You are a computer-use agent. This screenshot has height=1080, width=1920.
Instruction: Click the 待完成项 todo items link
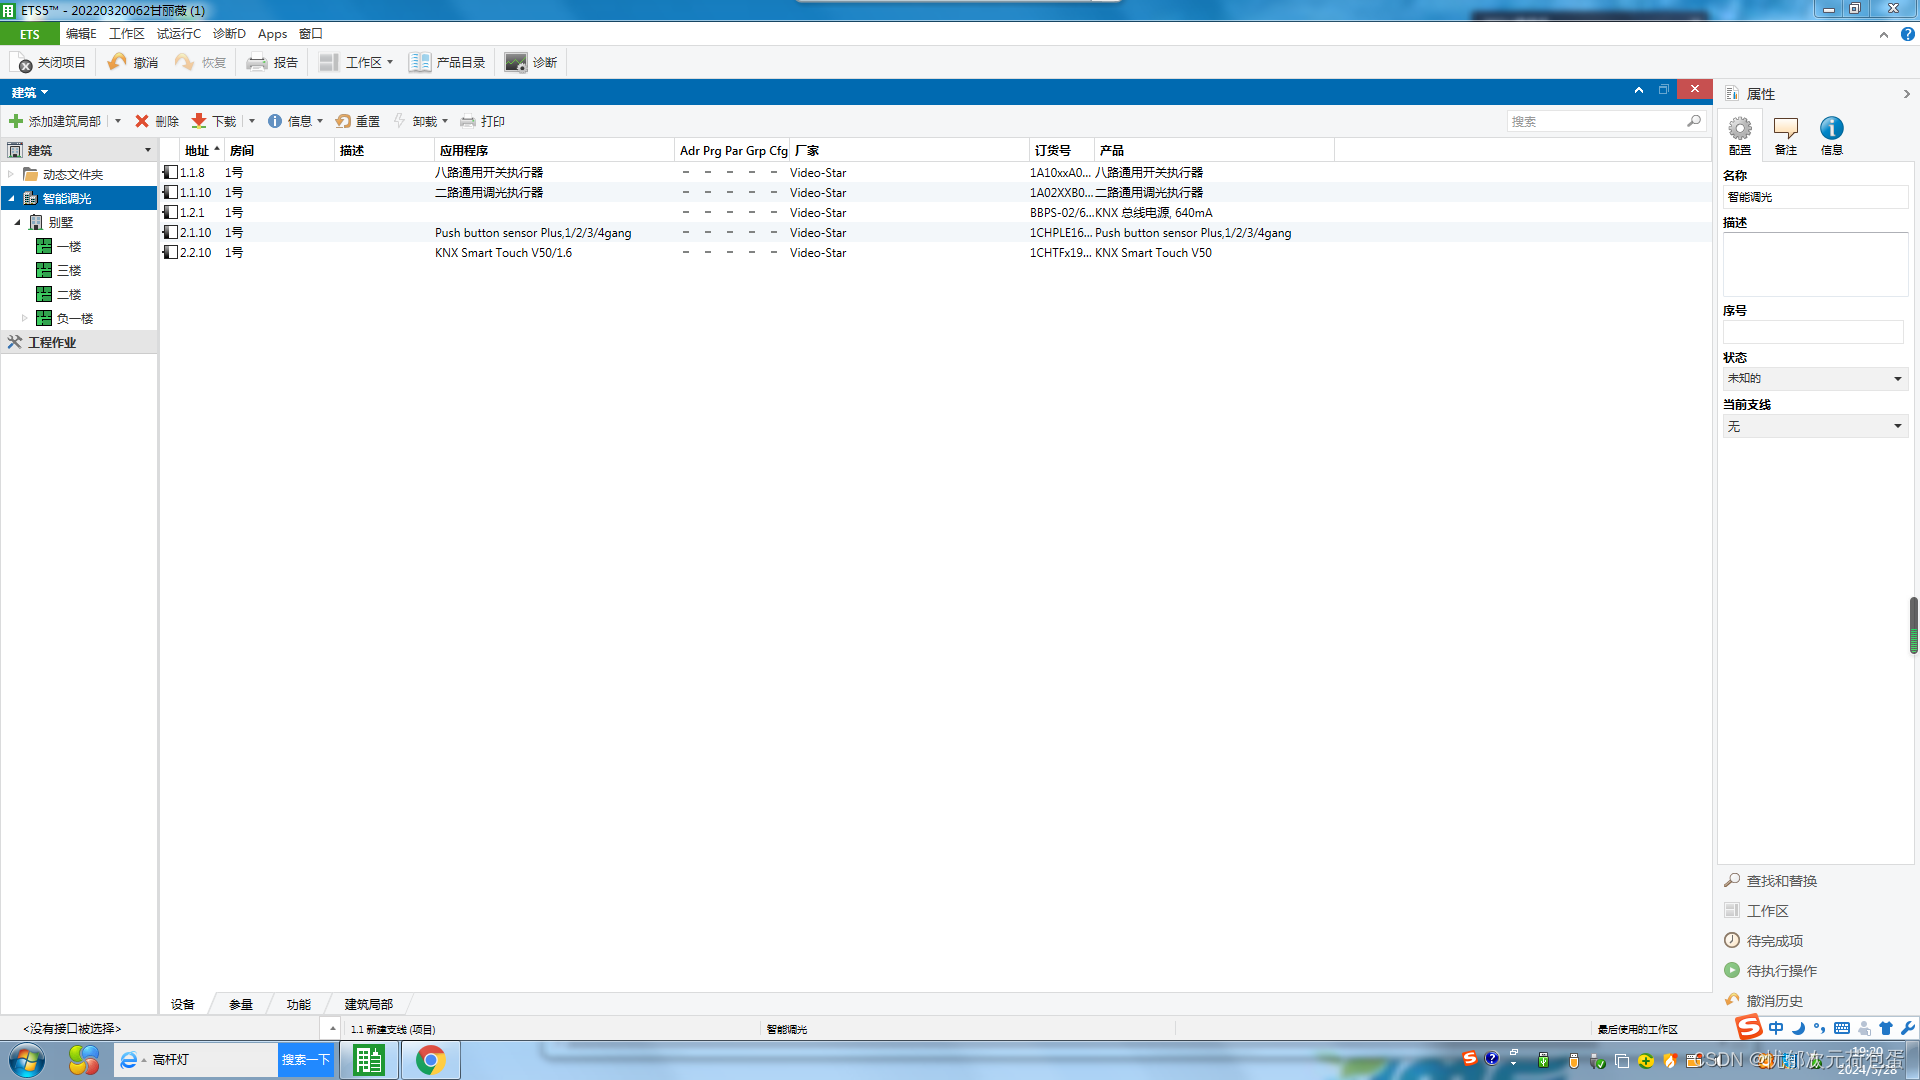point(1774,941)
